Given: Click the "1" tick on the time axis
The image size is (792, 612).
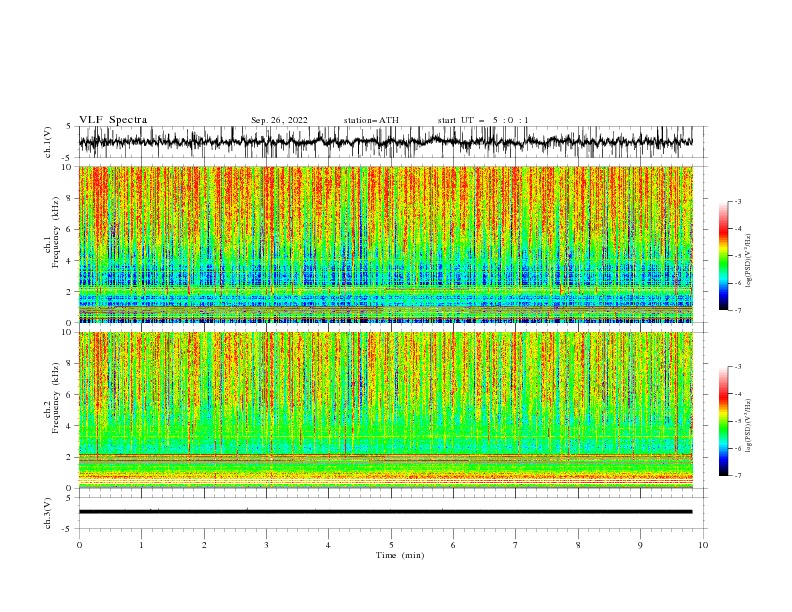Looking at the screenshot, I should point(141,545).
